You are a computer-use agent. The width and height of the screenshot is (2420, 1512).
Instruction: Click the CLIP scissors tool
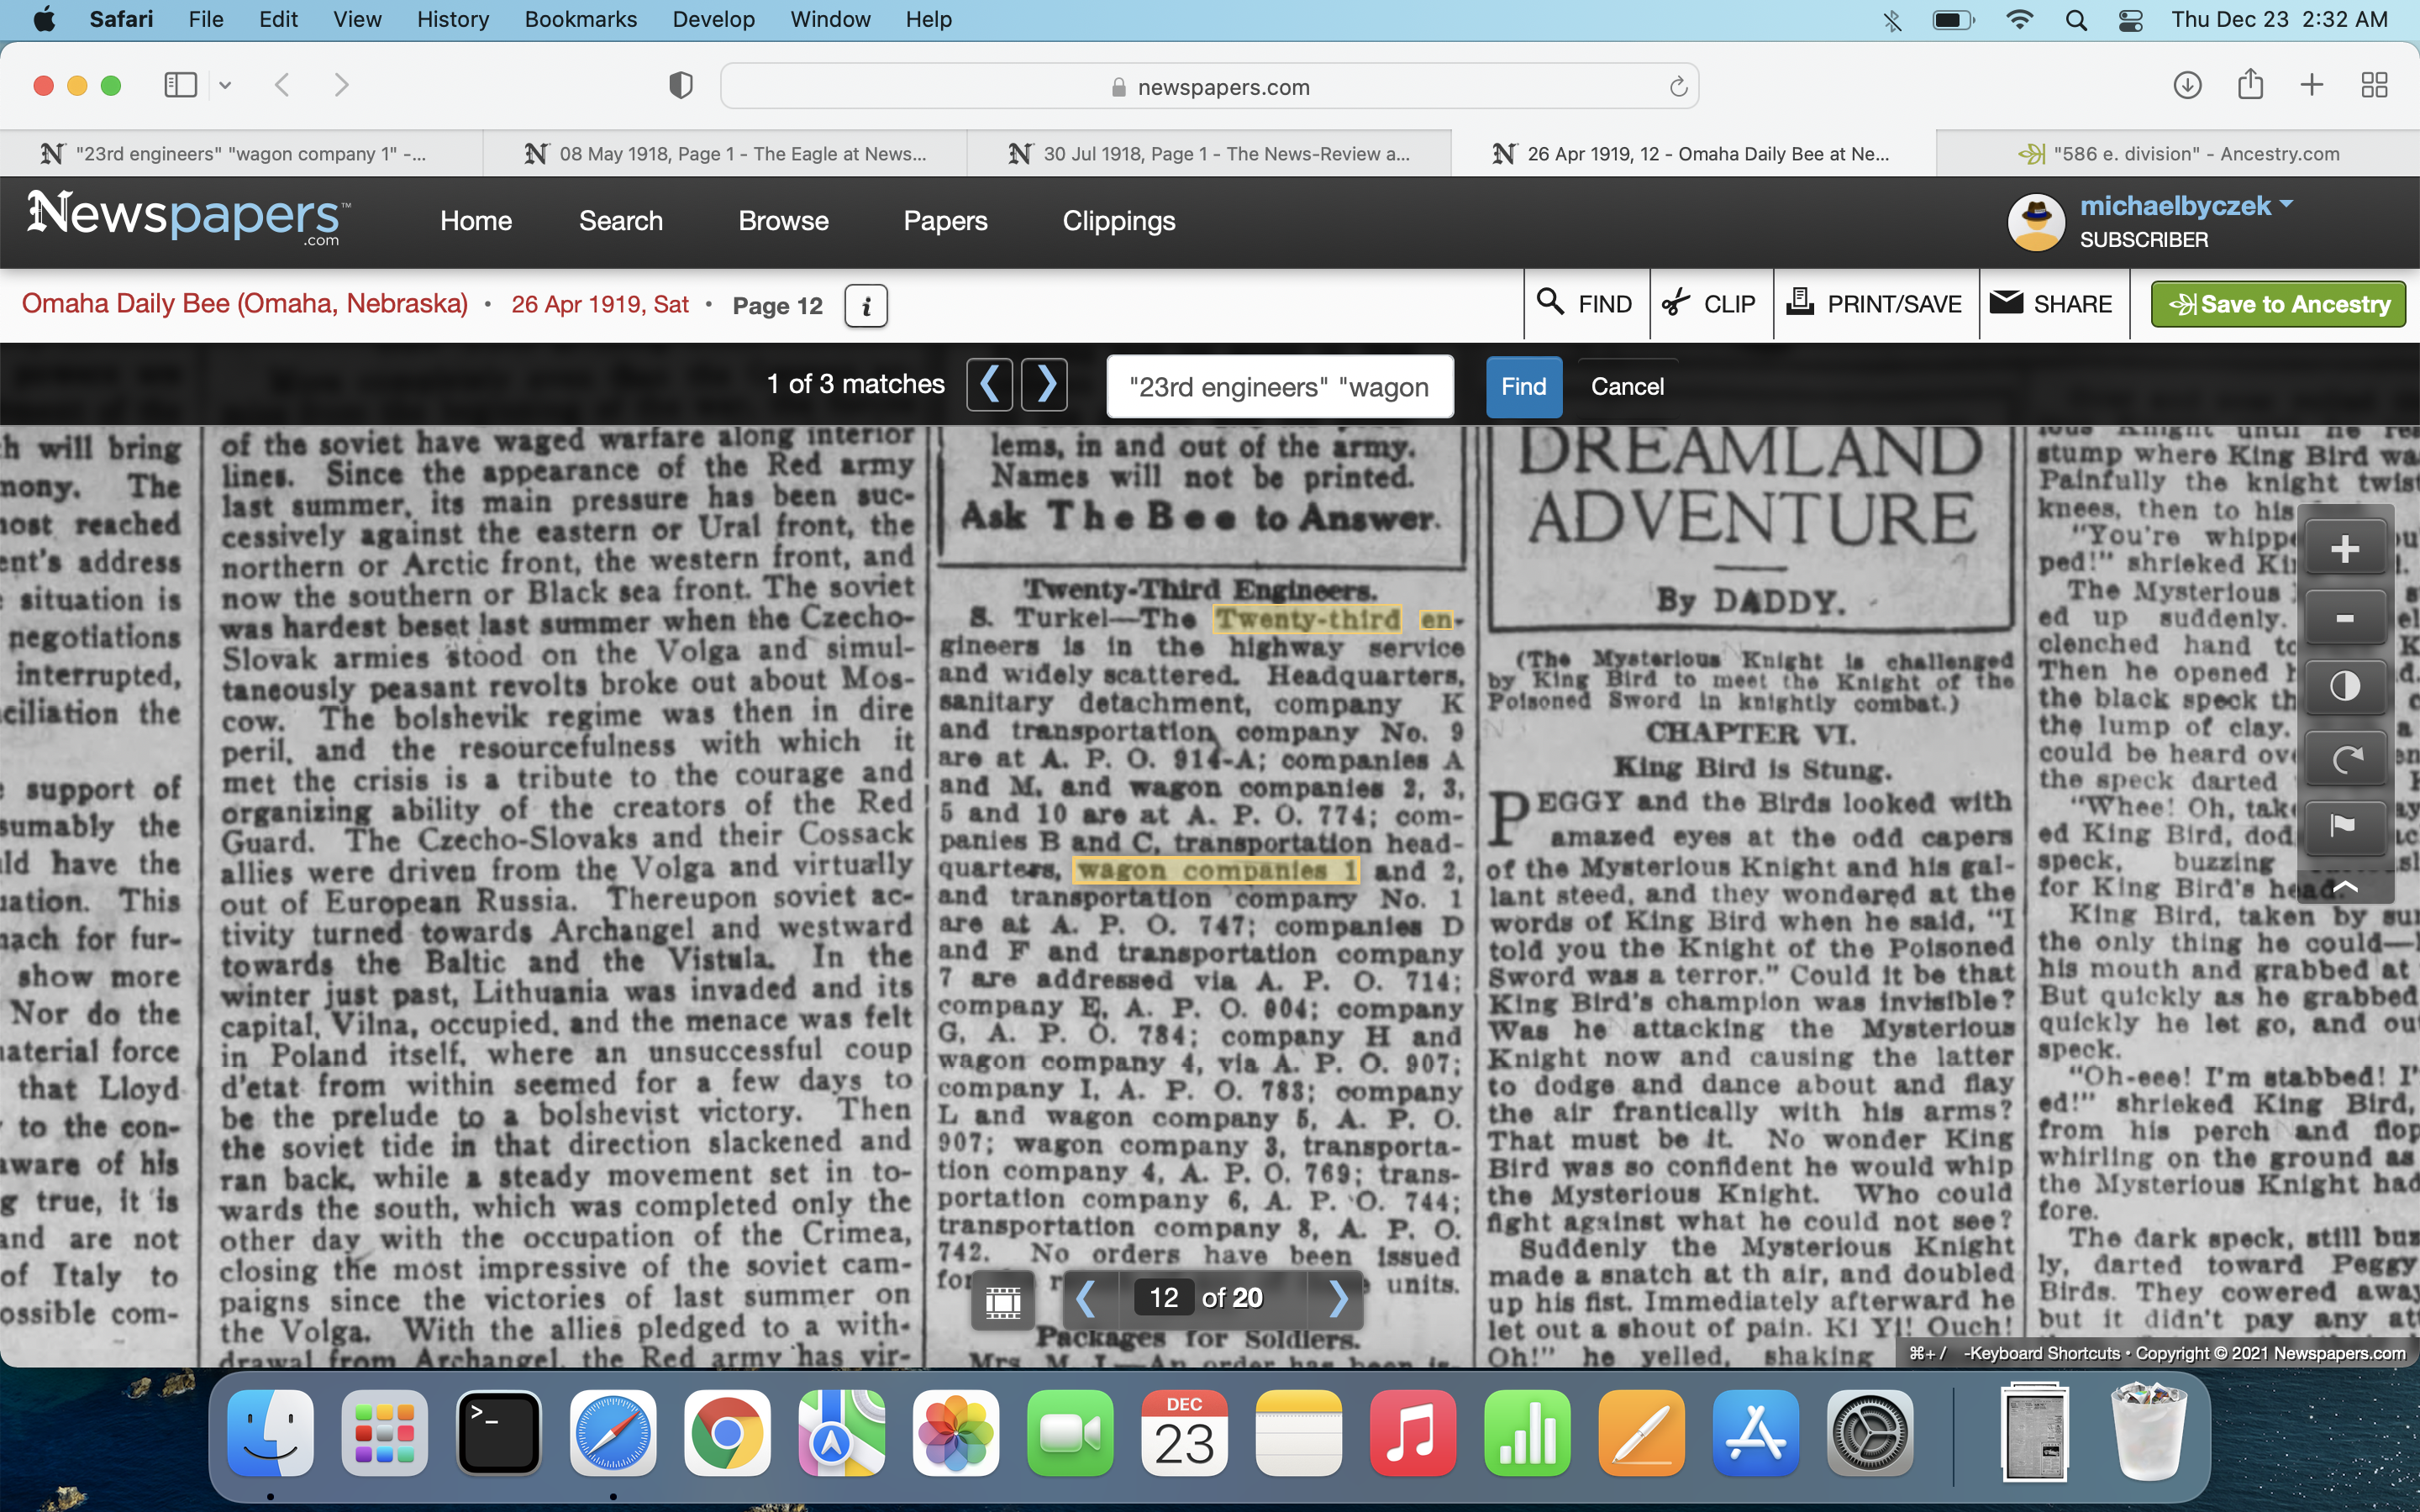(x=1709, y=304)
